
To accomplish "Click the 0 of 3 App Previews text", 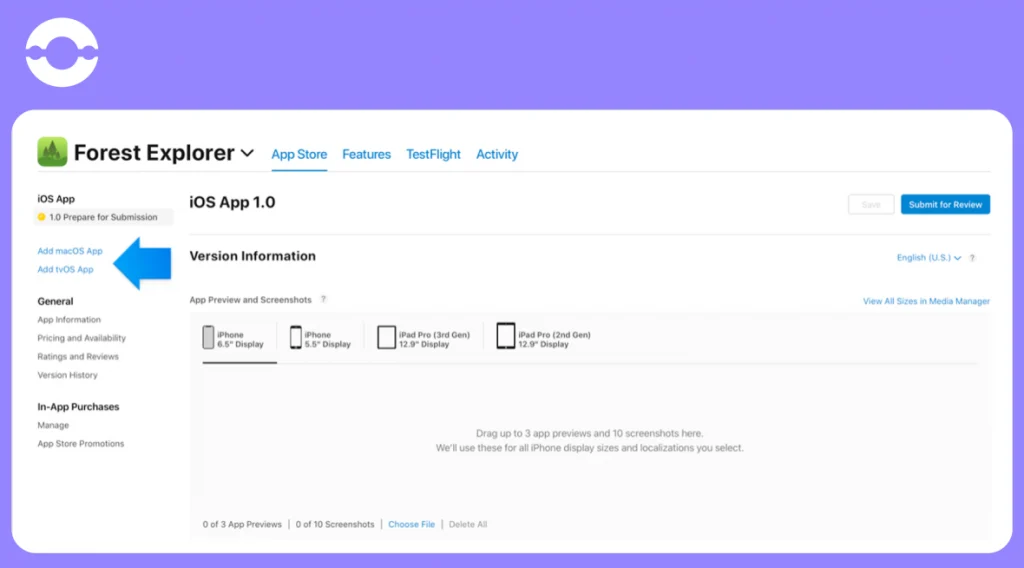I will click(242, 524).
